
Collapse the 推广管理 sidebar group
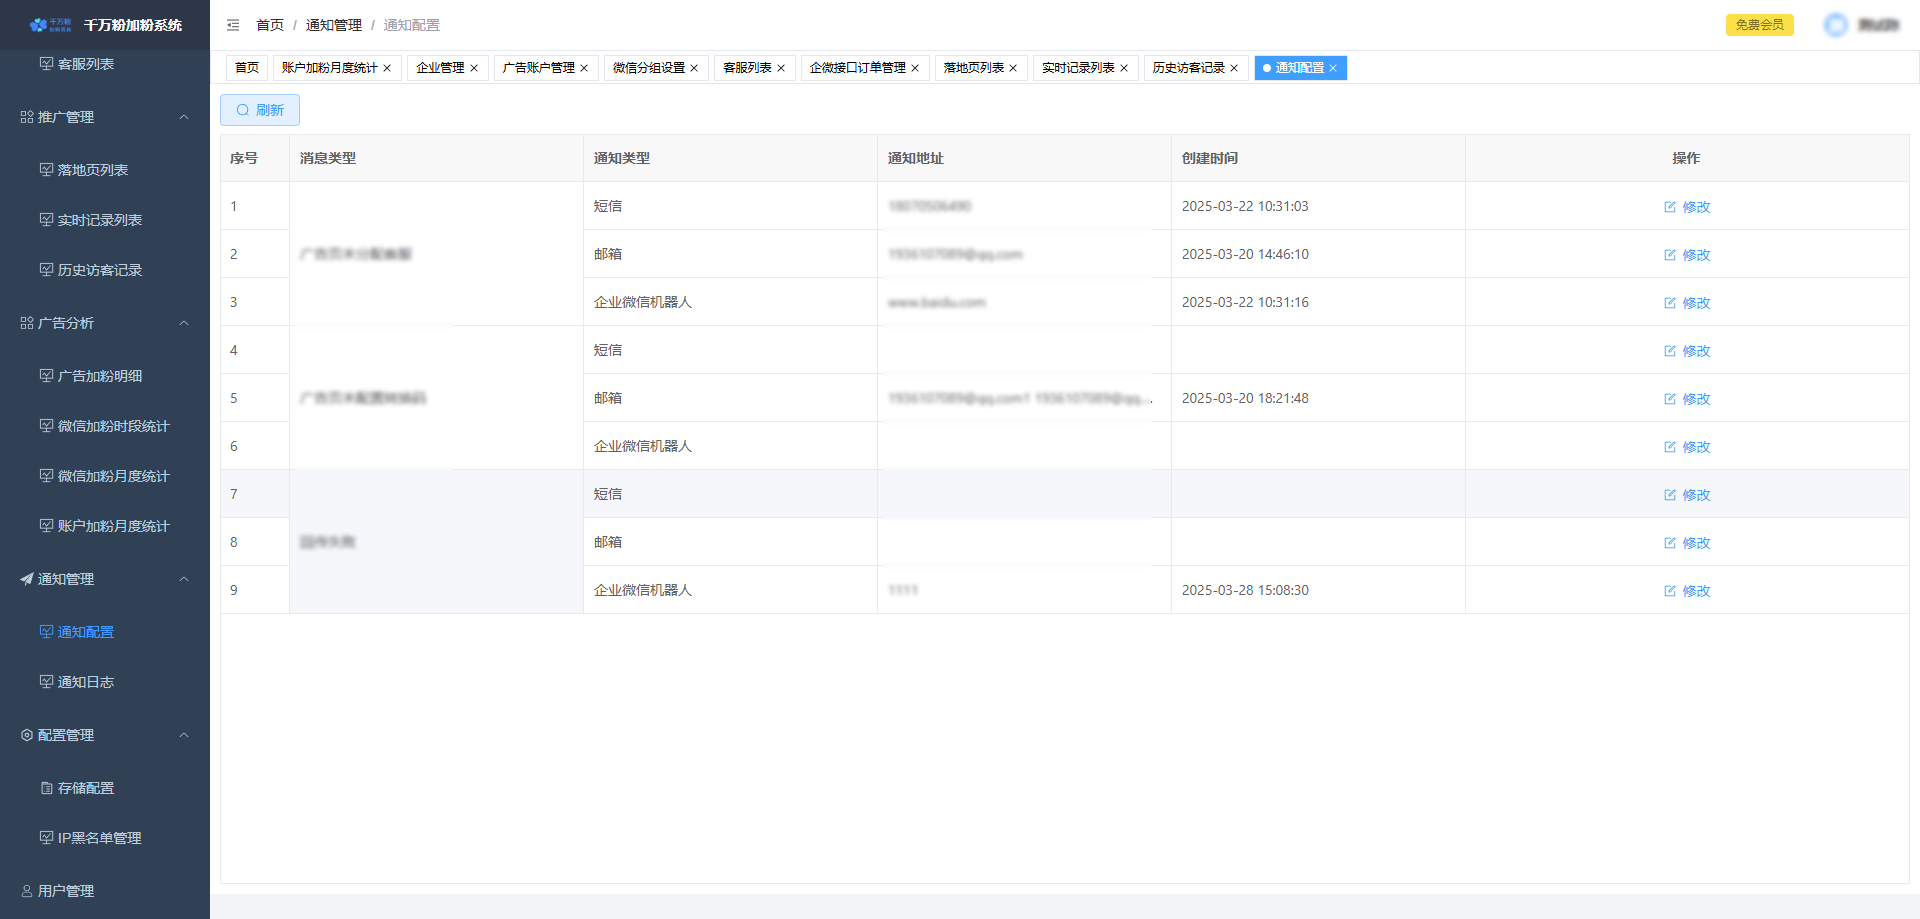[x=184, y=117]
